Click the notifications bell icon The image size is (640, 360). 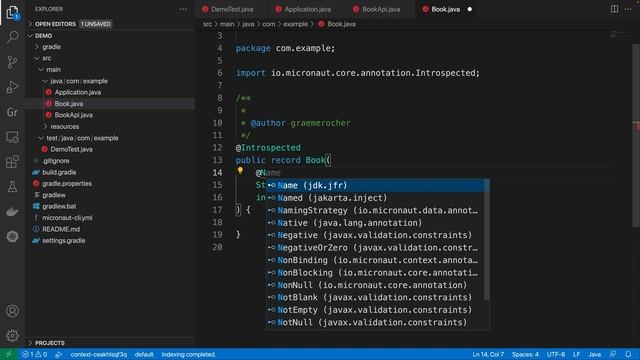point(628,354)
